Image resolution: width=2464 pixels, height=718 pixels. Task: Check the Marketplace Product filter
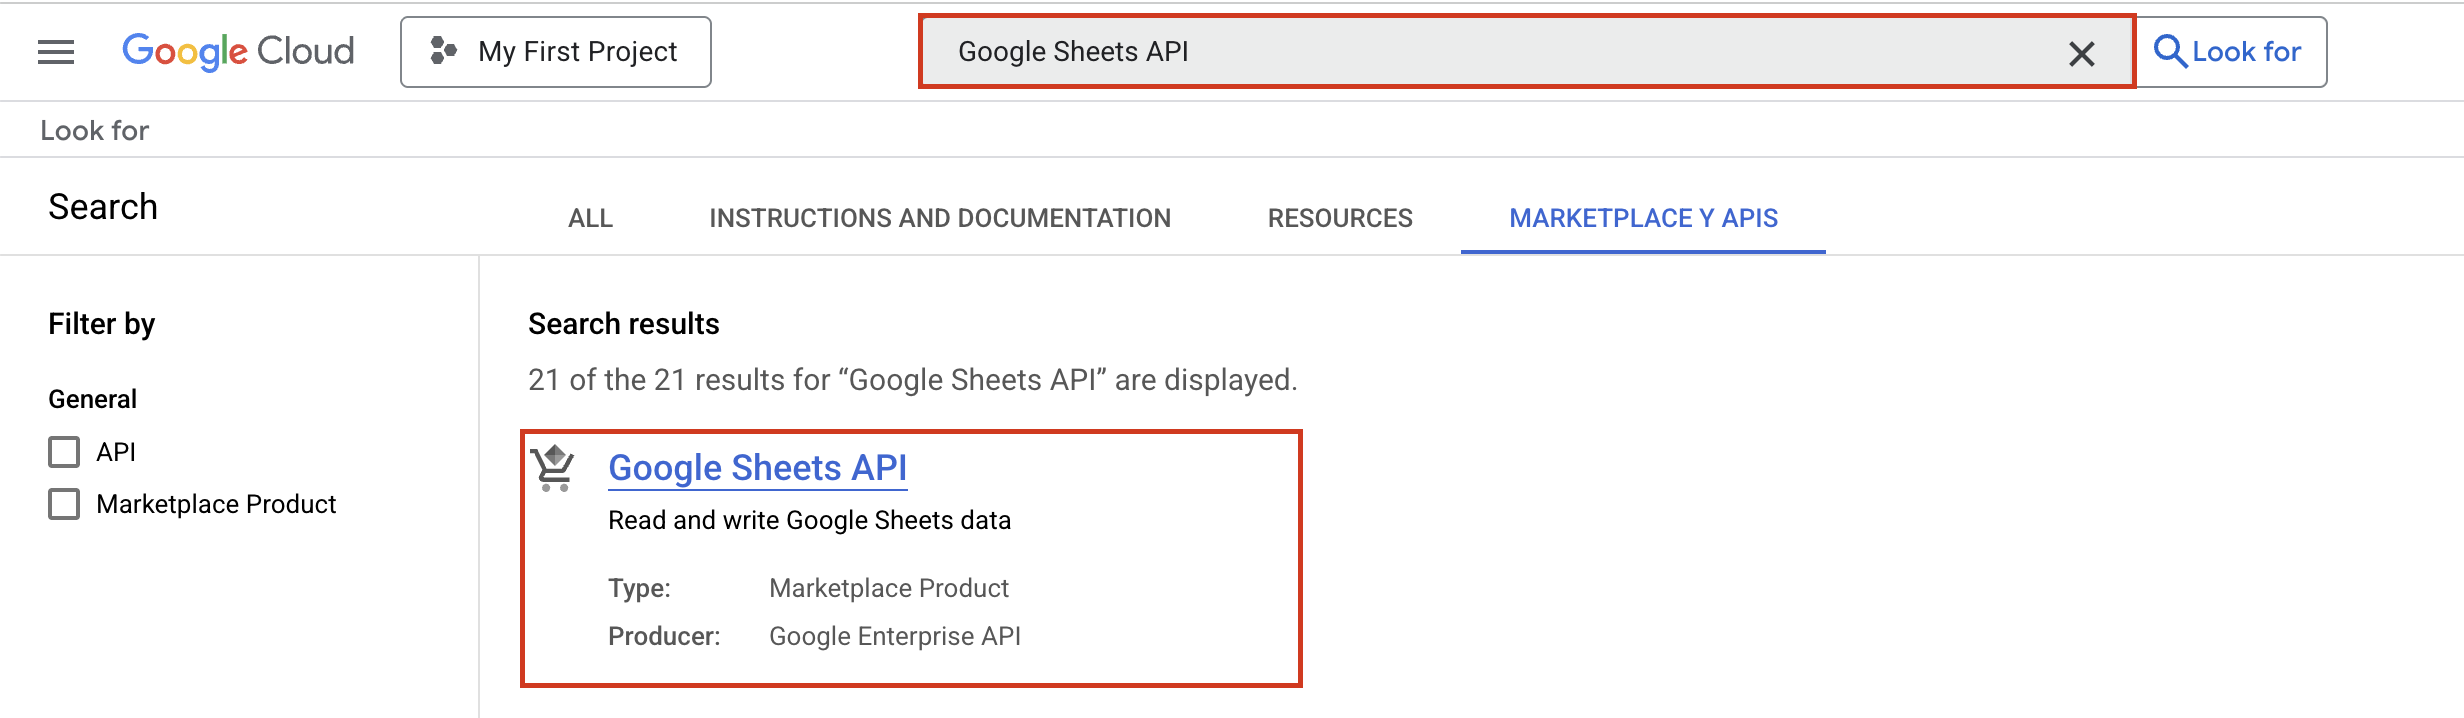pos(64,504)
